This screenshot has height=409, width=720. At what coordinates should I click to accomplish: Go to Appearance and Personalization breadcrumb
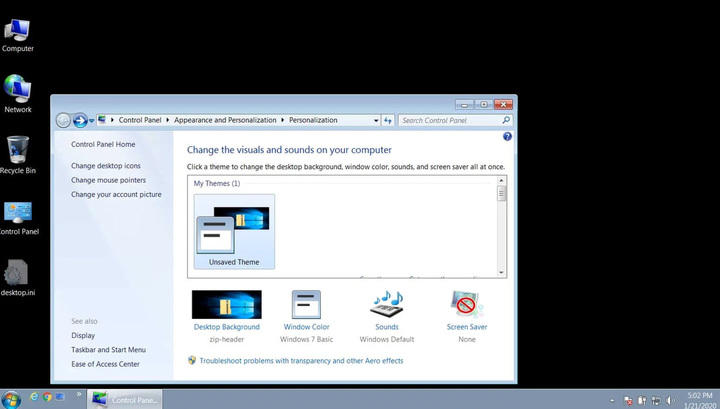tap(225, 120)
